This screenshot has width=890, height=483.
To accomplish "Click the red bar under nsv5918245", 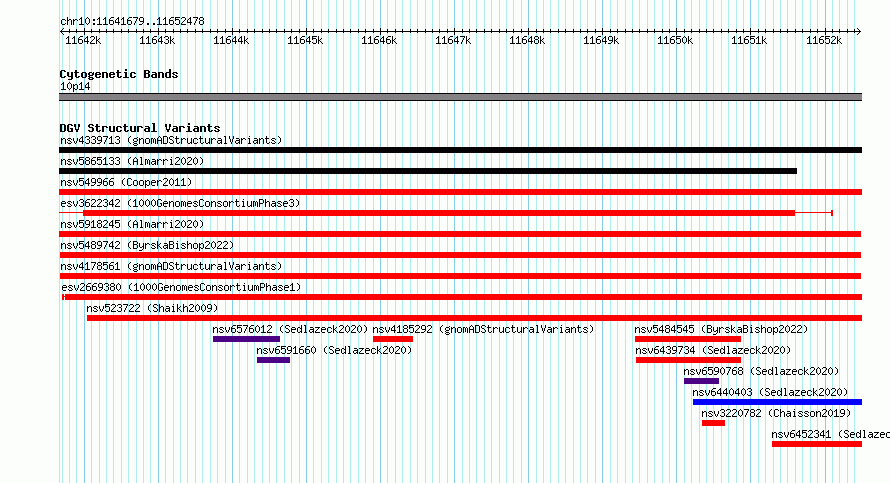I will click(x=460, y=234).
